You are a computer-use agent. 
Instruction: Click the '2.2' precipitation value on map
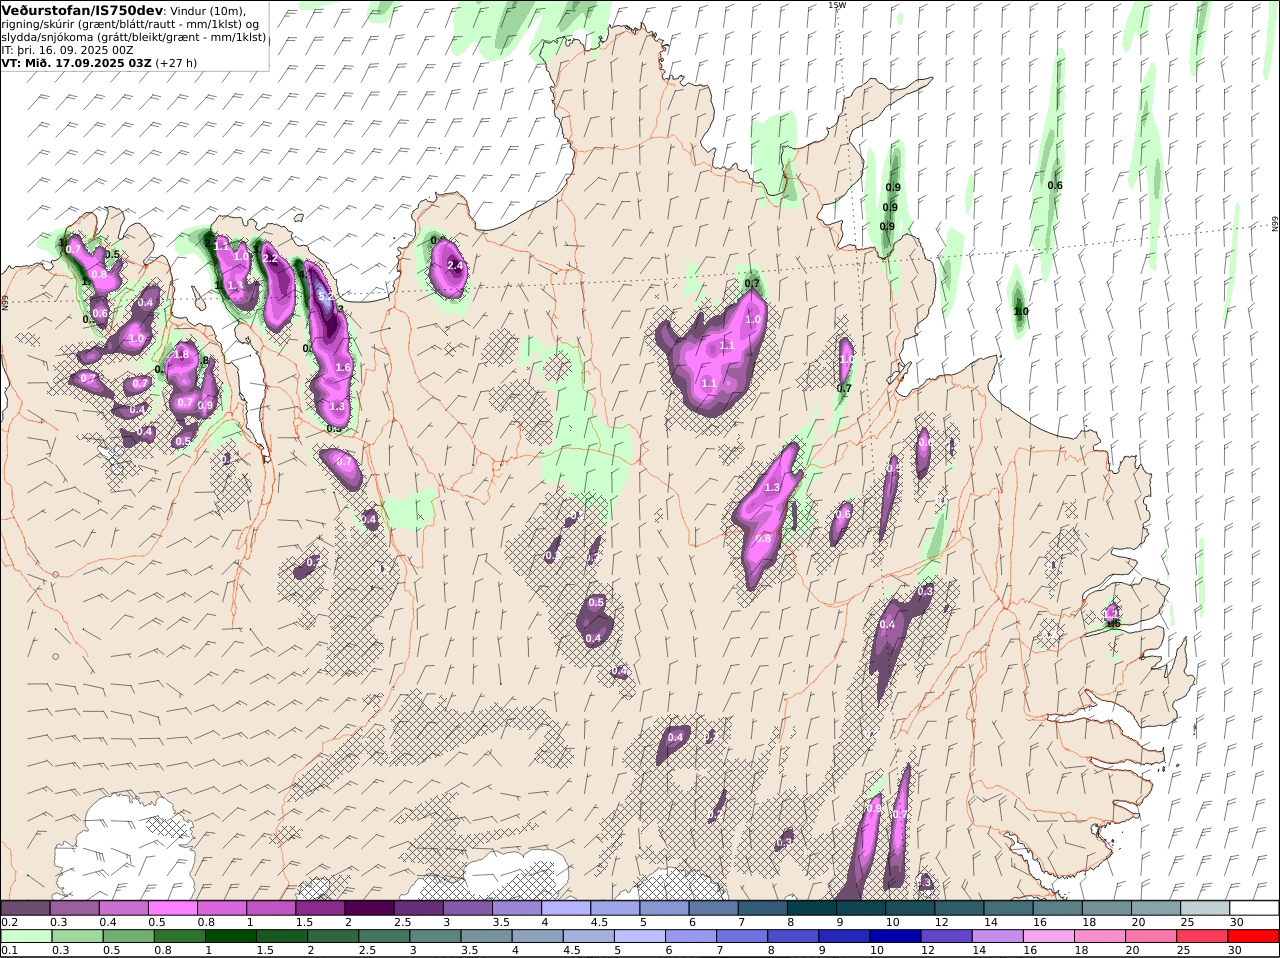269,258
